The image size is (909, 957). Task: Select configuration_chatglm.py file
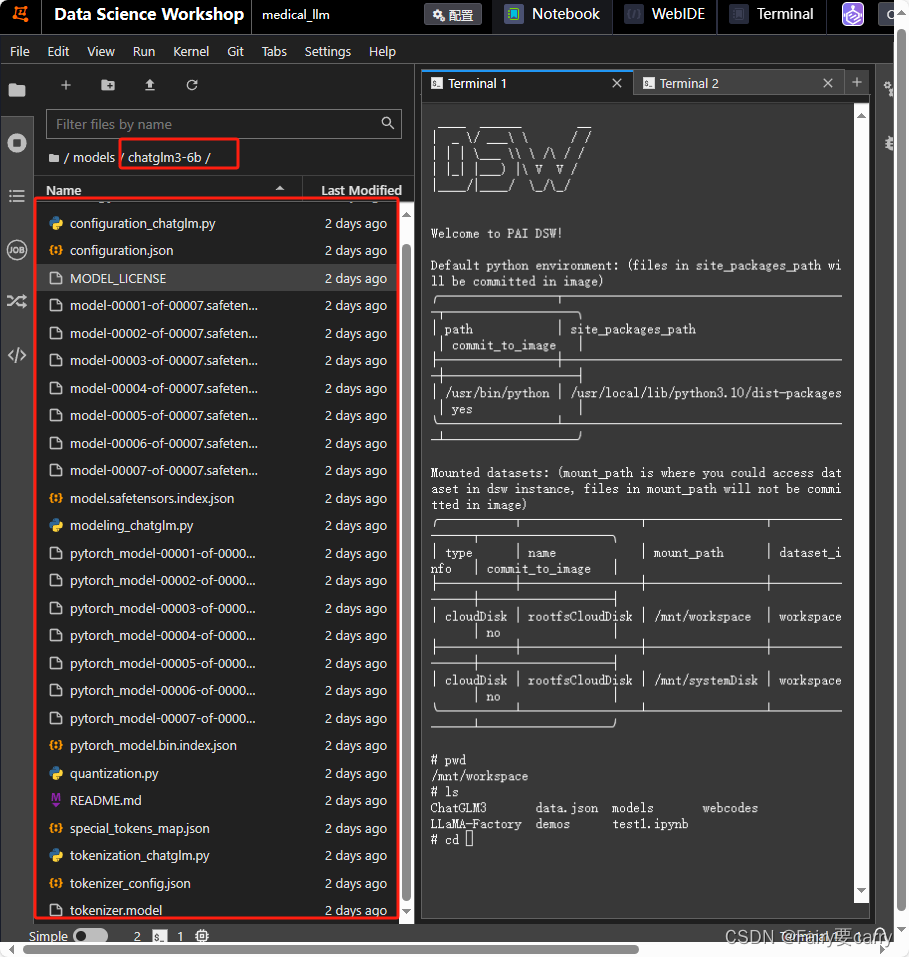coord(217,223)
